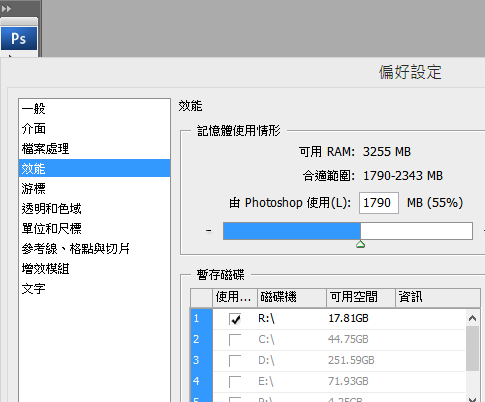Select scratch disk row number 1

[201, 319]
